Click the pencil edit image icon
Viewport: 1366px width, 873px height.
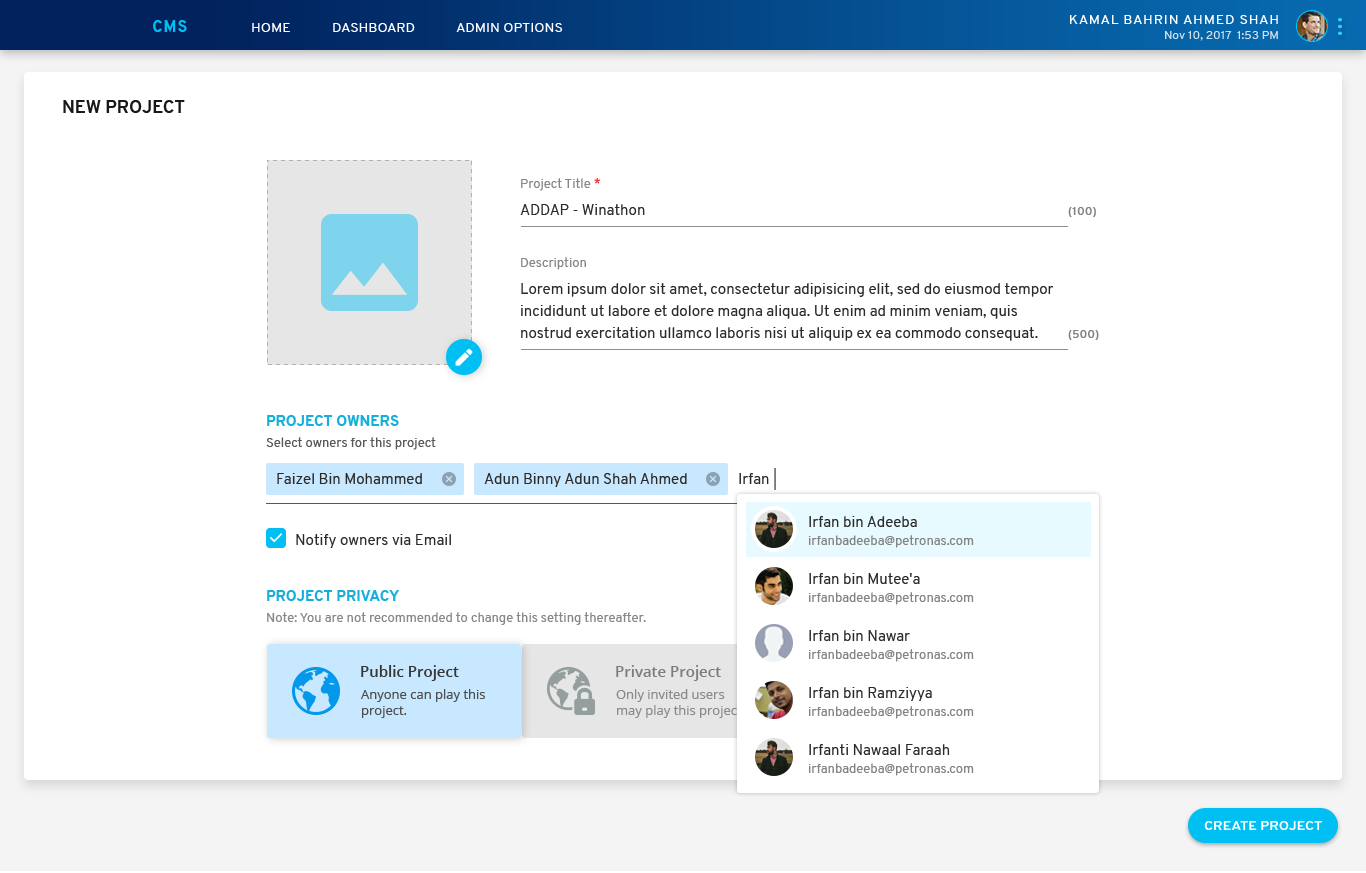tap(464, 357)
